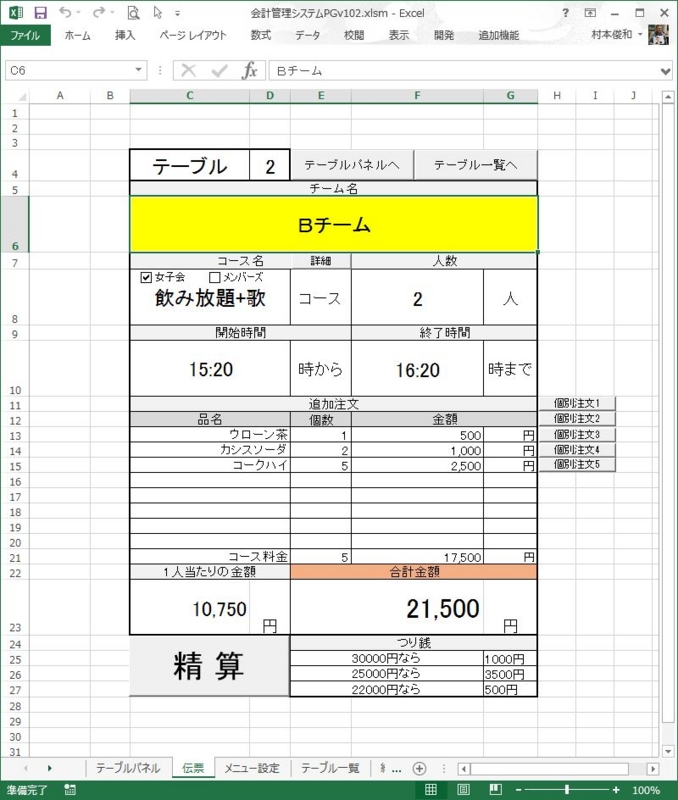The height and width of the screenshot is (800, 678).
Task: Click the Help question mark icon
Action: [566, 13]
